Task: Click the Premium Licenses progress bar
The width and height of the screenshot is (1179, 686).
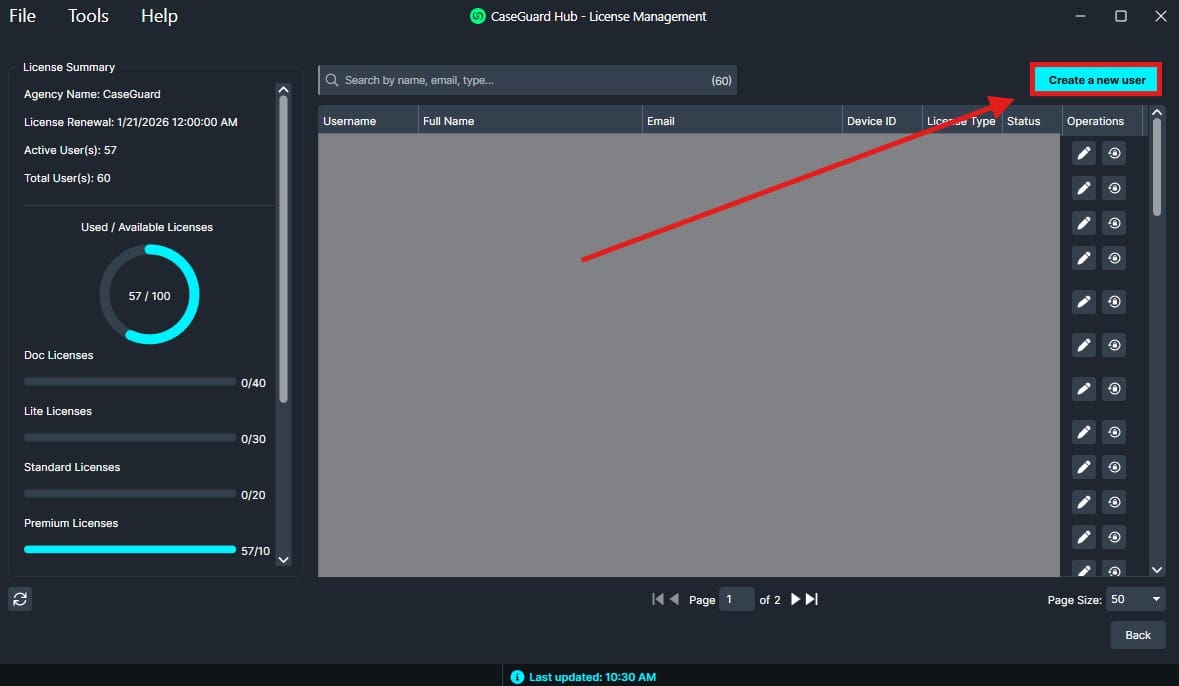Action: 129,548
